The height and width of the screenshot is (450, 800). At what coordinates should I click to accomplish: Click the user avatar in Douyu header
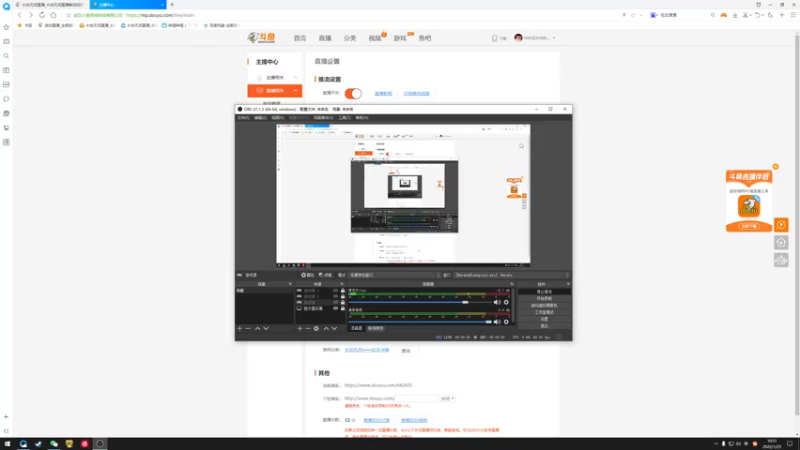coord(518,38)
